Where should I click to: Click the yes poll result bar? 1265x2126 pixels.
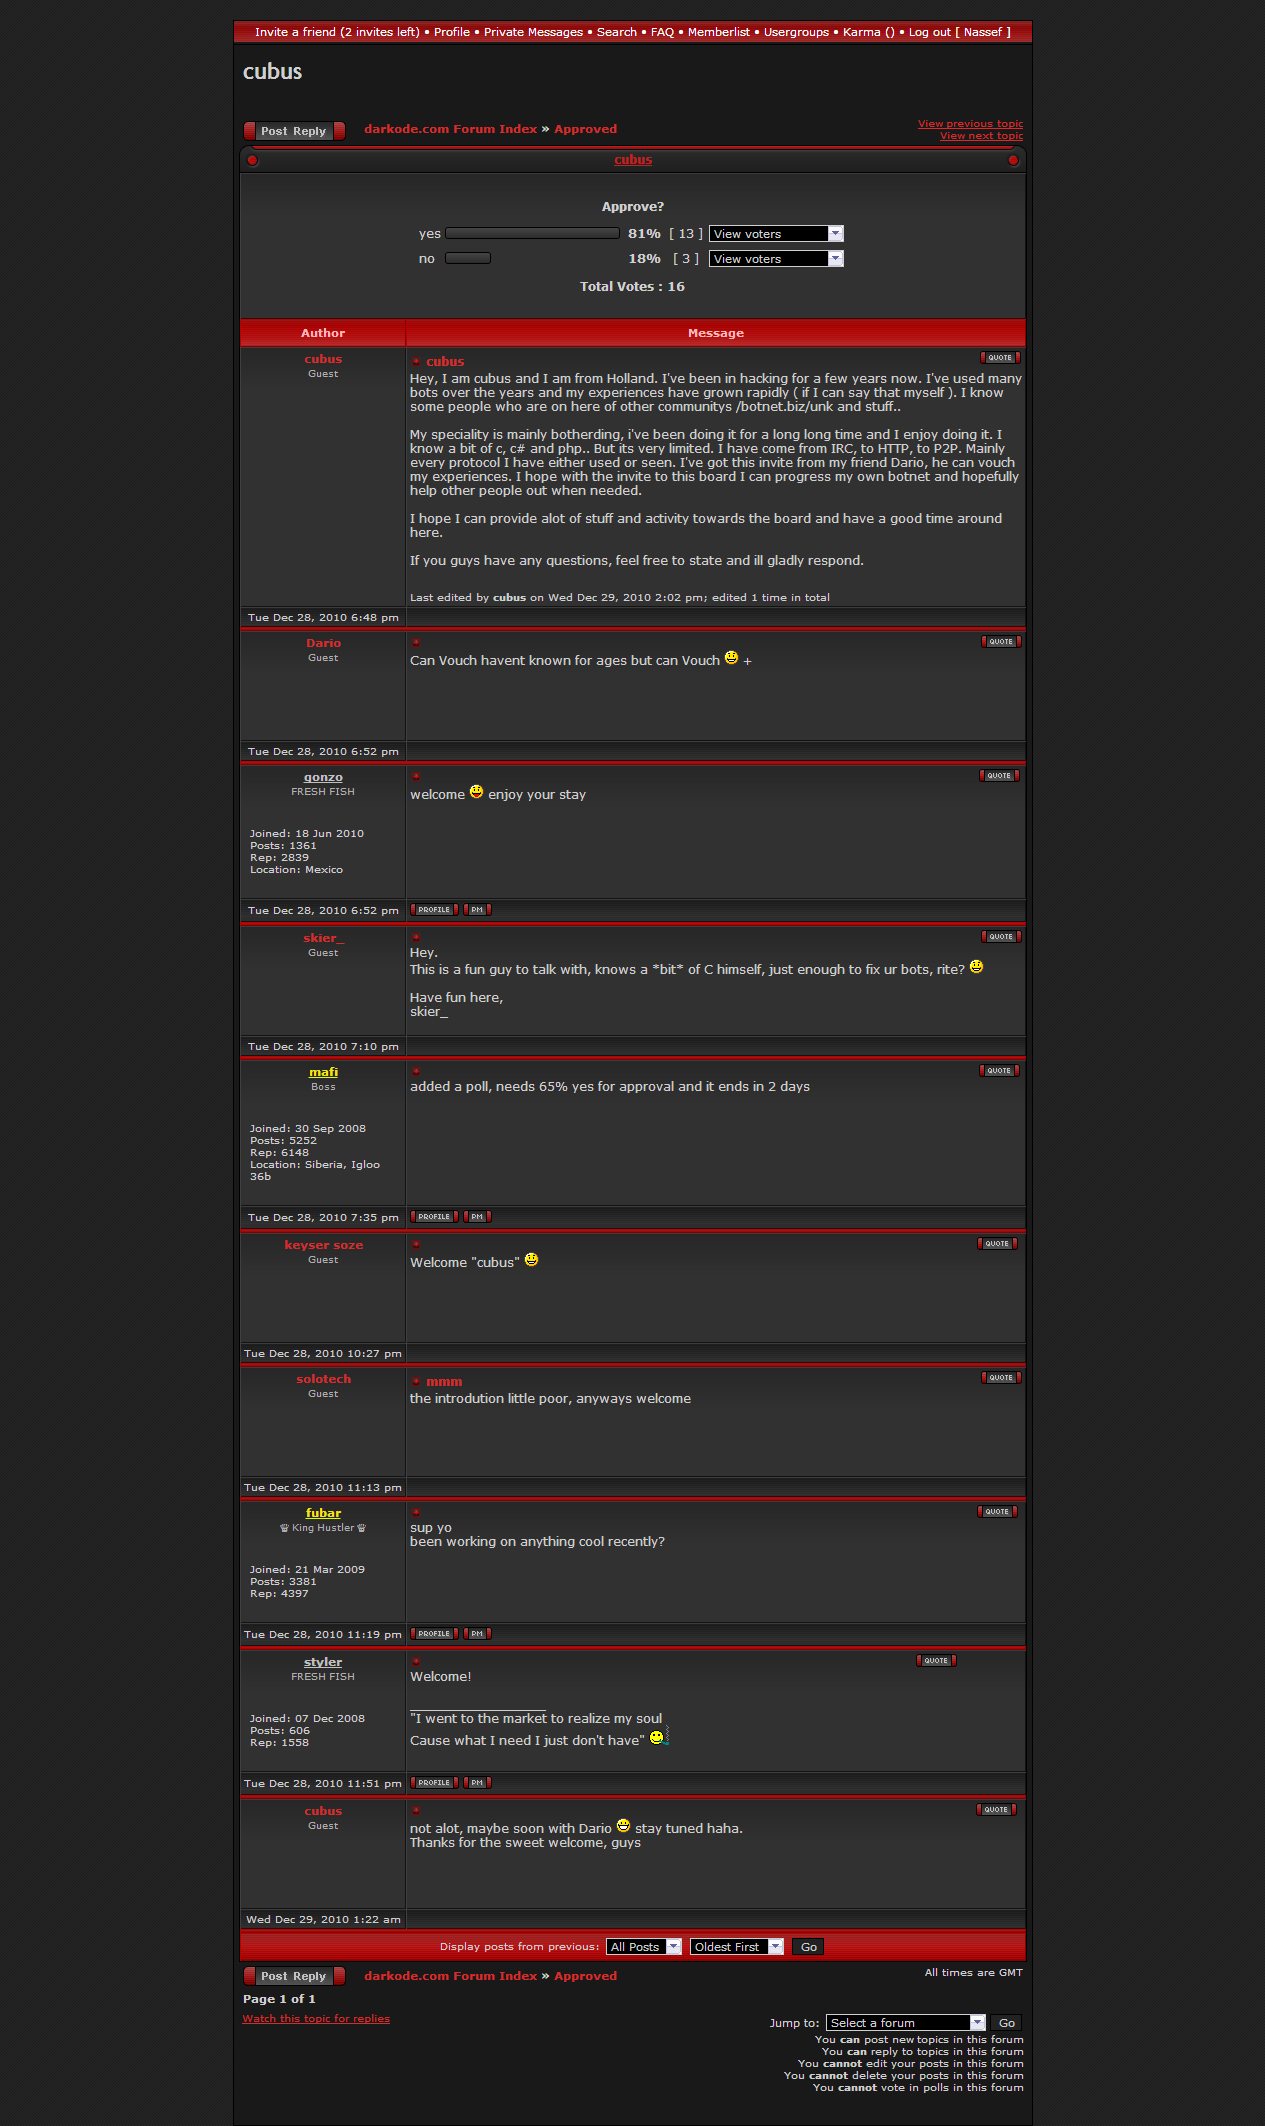pyautogui.click(x=532, y=234)
